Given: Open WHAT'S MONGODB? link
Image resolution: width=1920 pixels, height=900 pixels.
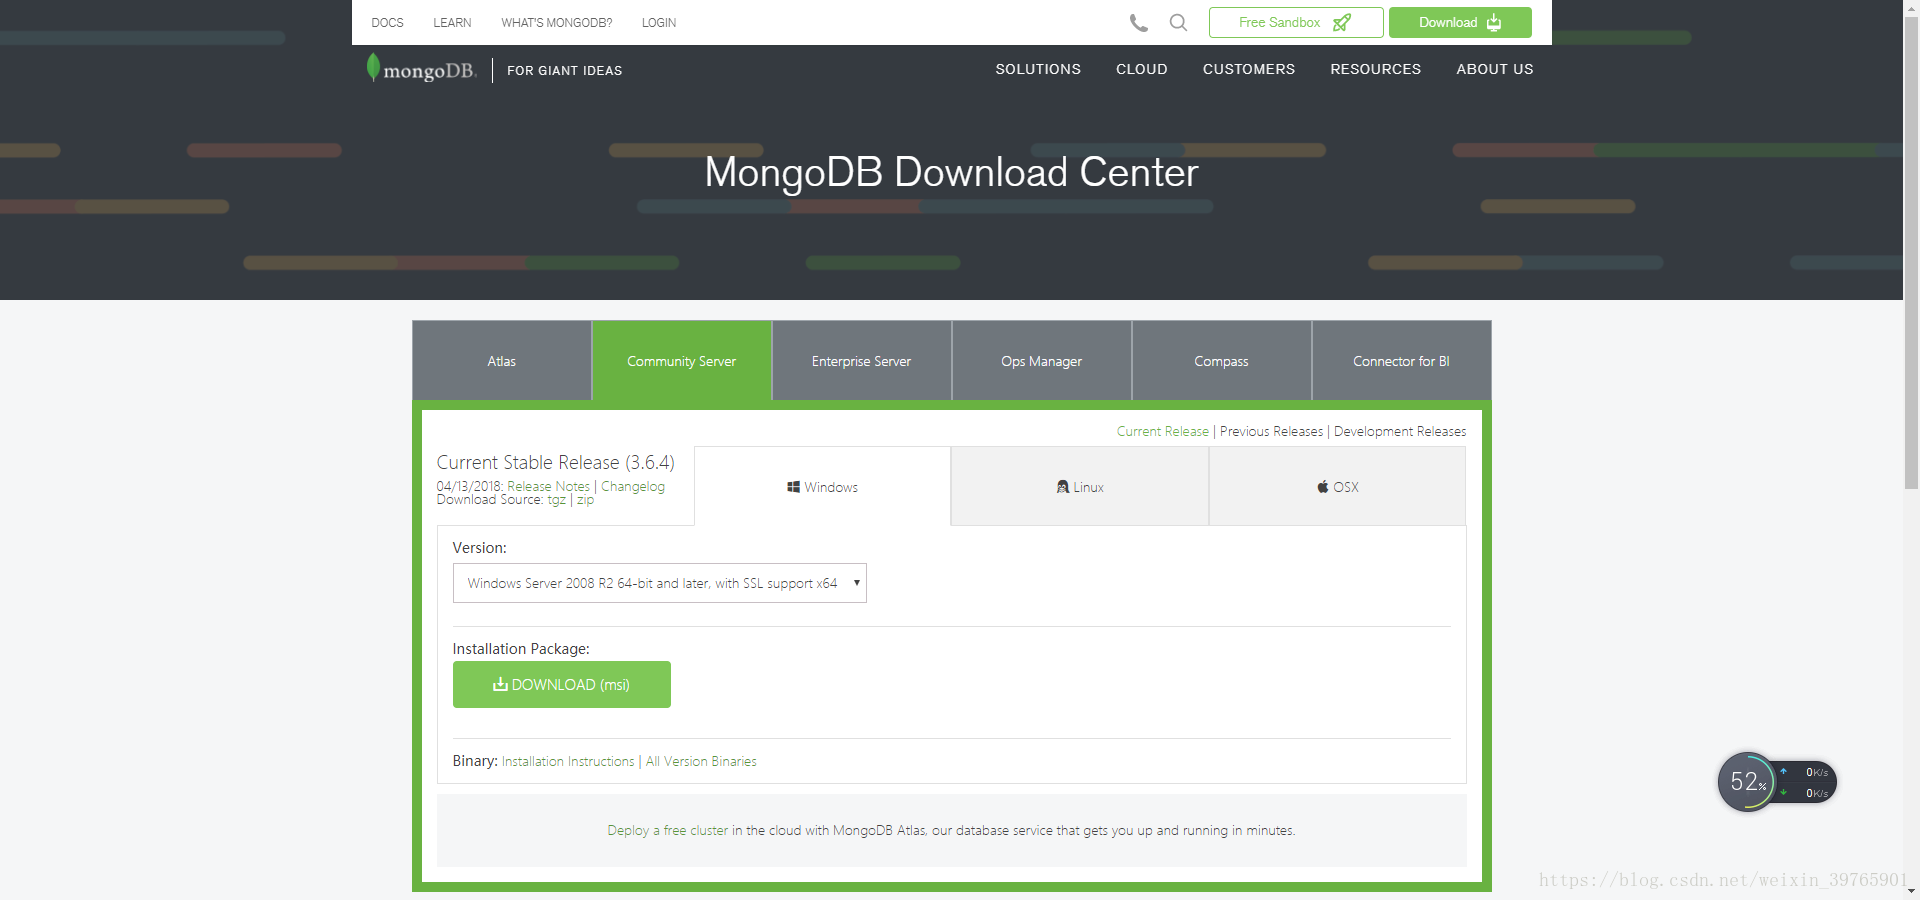Looking at the screenshot, I should [x=556, y=22].
